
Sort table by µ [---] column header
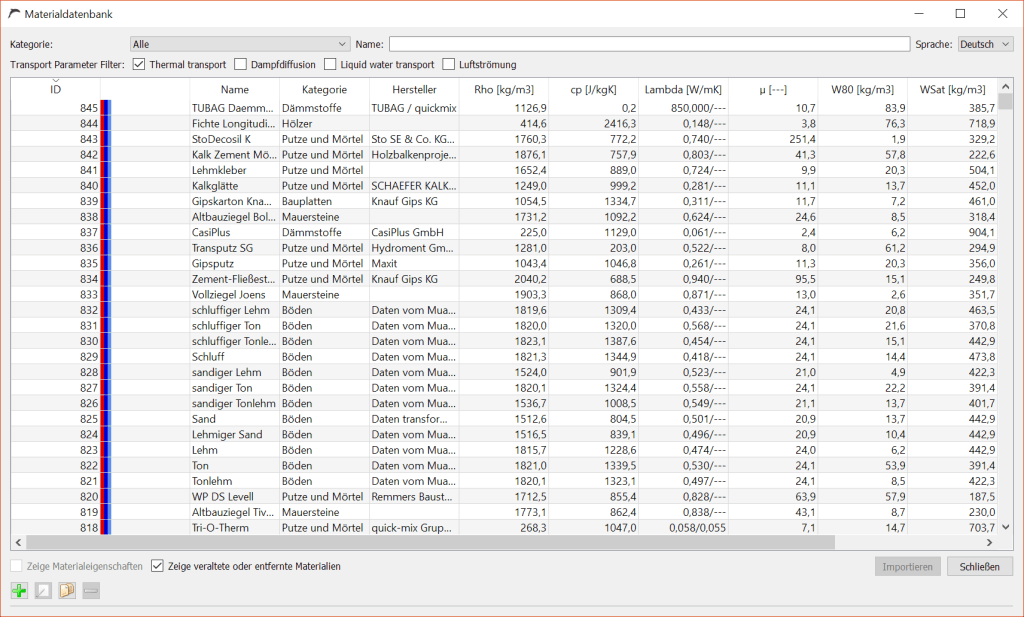773,89
